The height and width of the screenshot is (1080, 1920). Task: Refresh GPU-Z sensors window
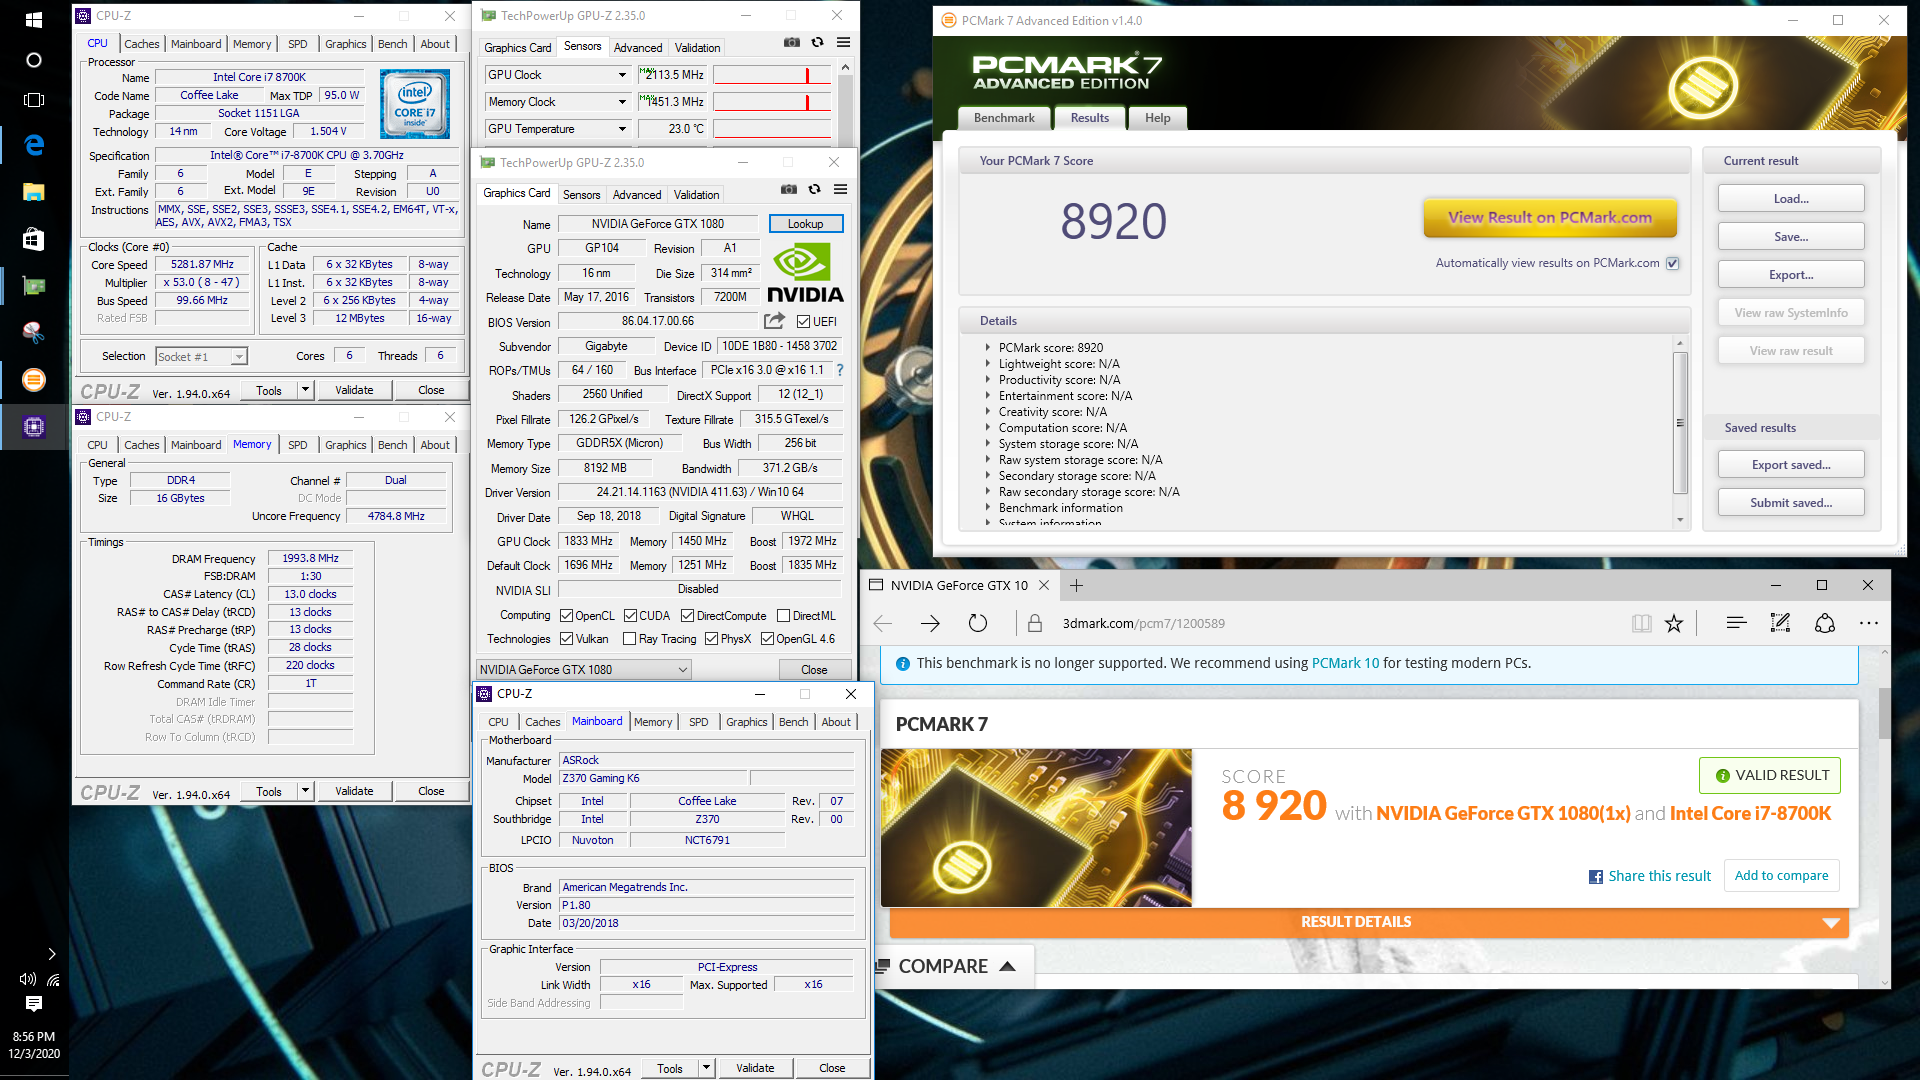coord(817,43)
